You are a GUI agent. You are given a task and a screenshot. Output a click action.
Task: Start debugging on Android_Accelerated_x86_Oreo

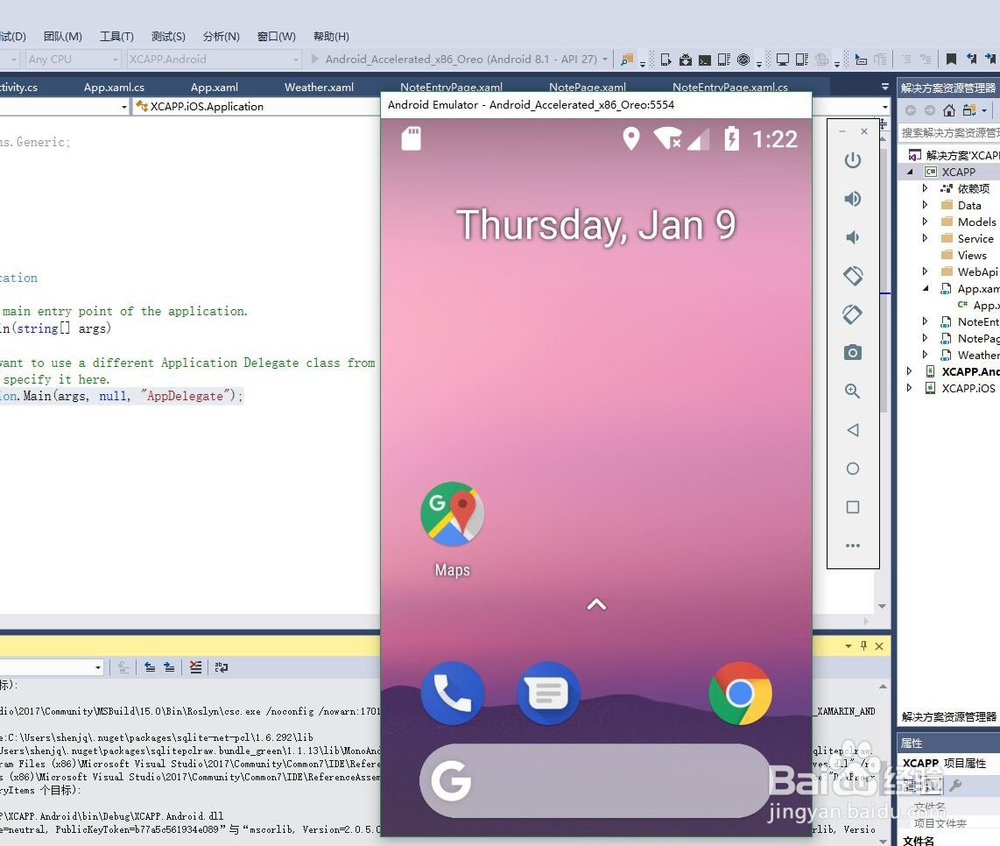[454, 59]
